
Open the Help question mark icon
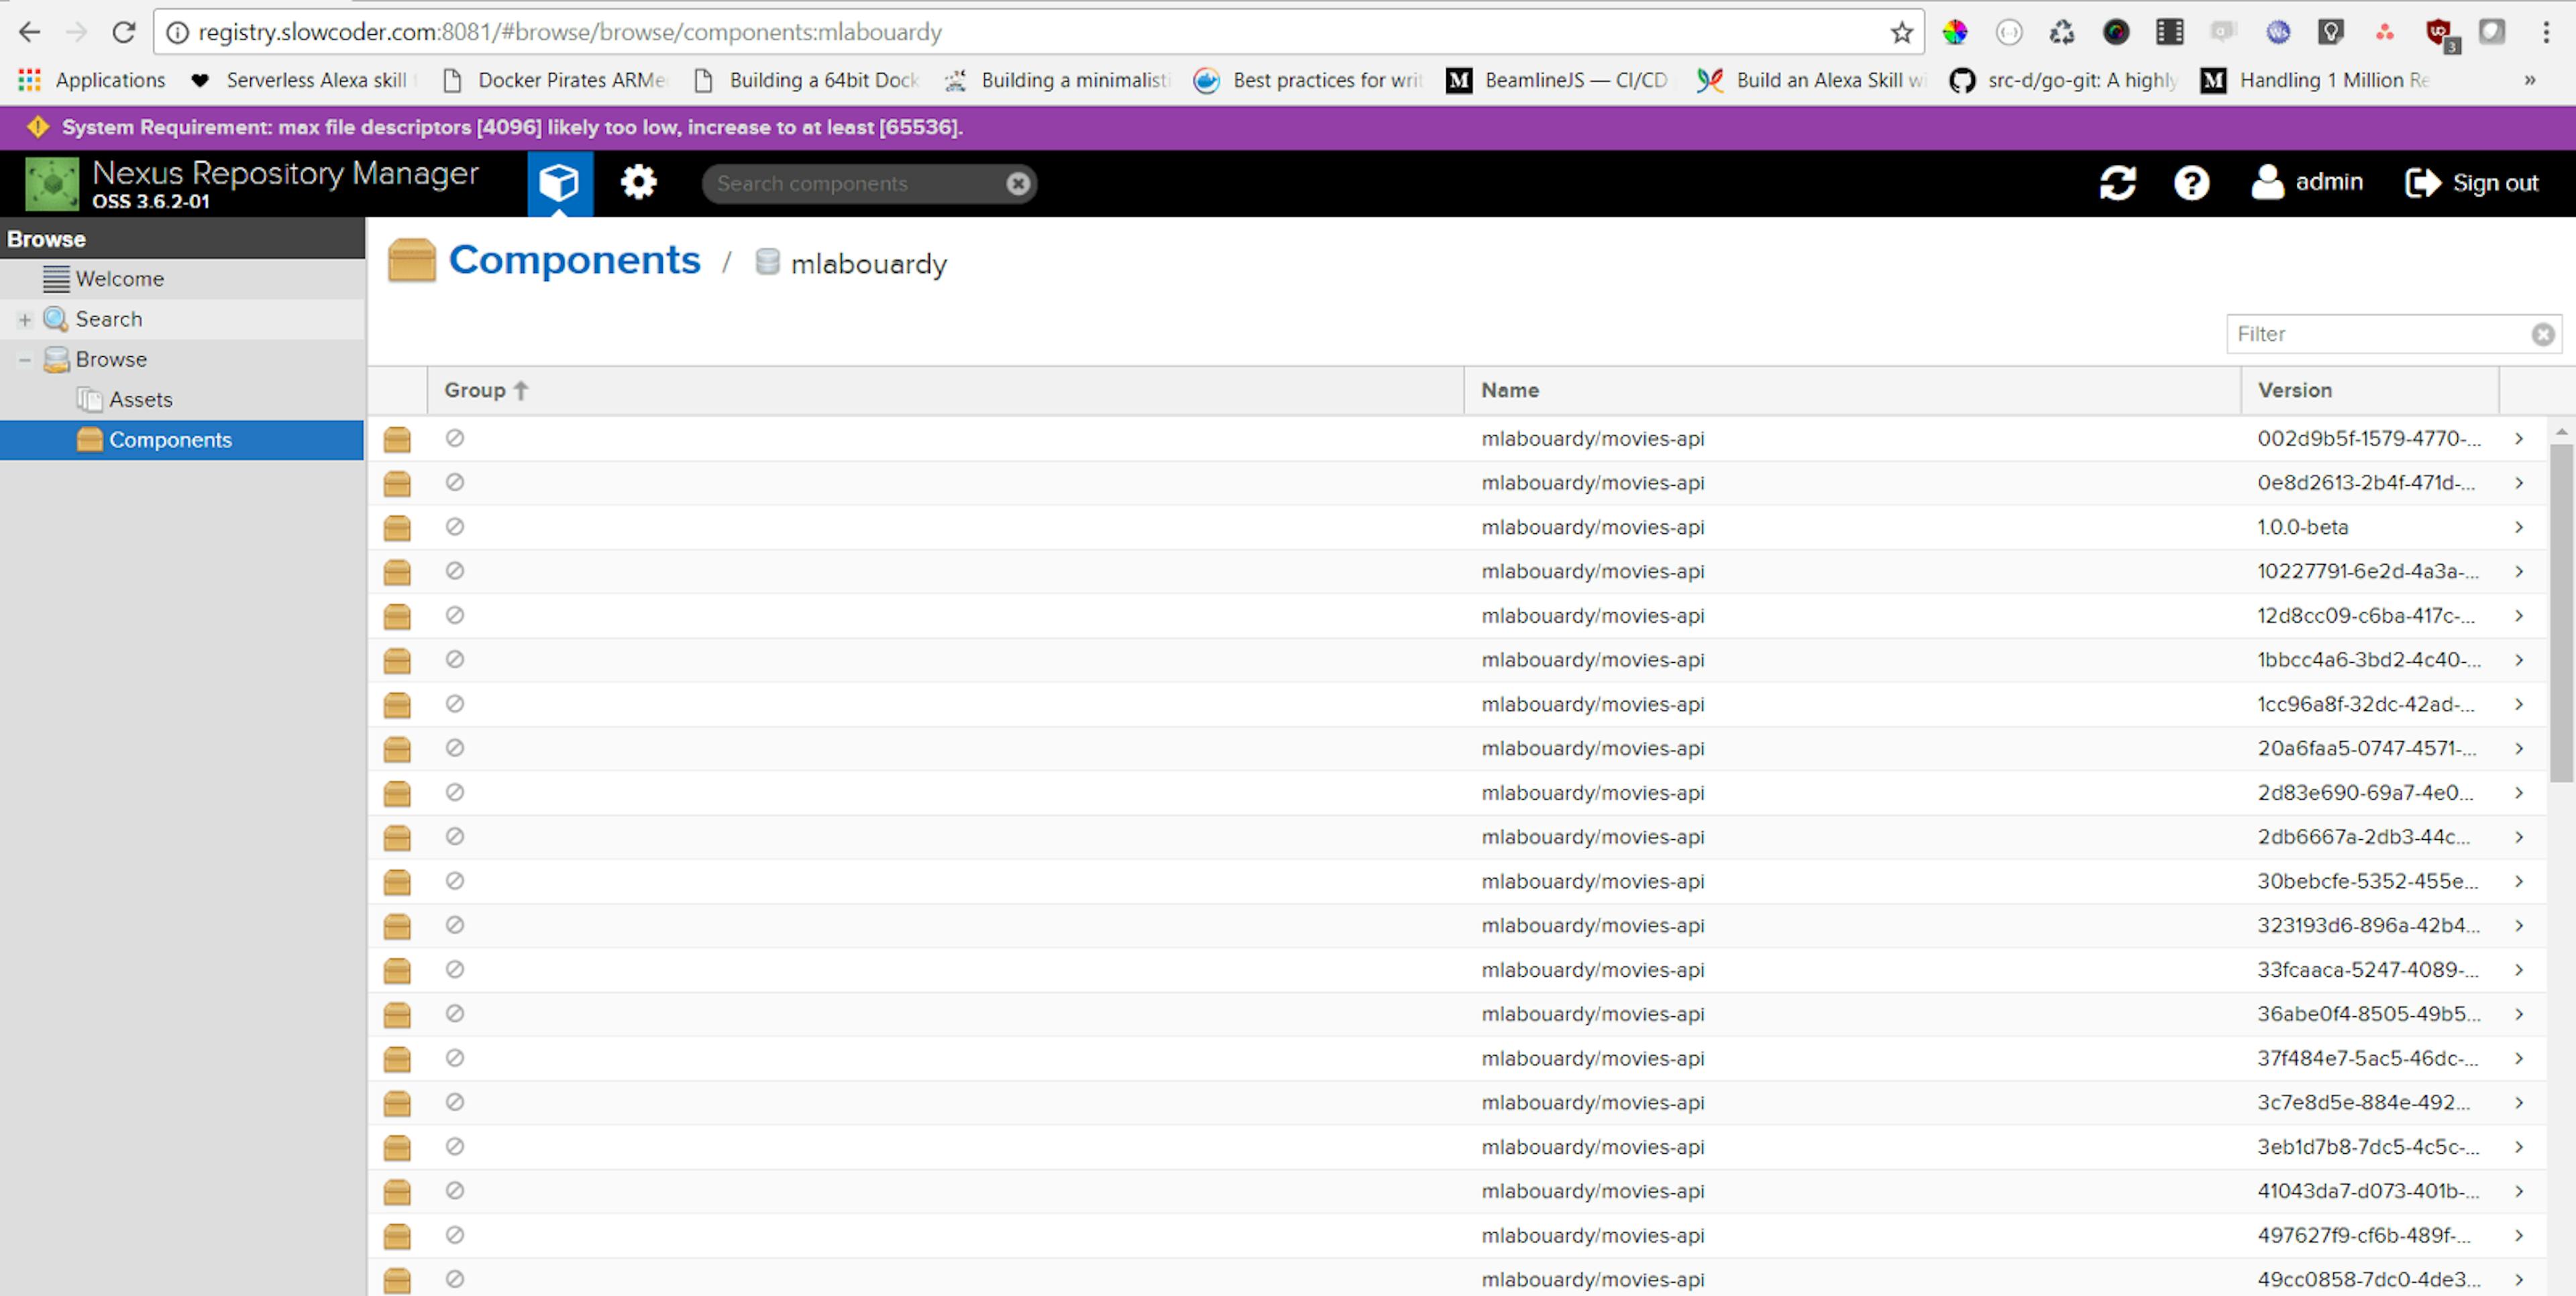pos(2191,183)
